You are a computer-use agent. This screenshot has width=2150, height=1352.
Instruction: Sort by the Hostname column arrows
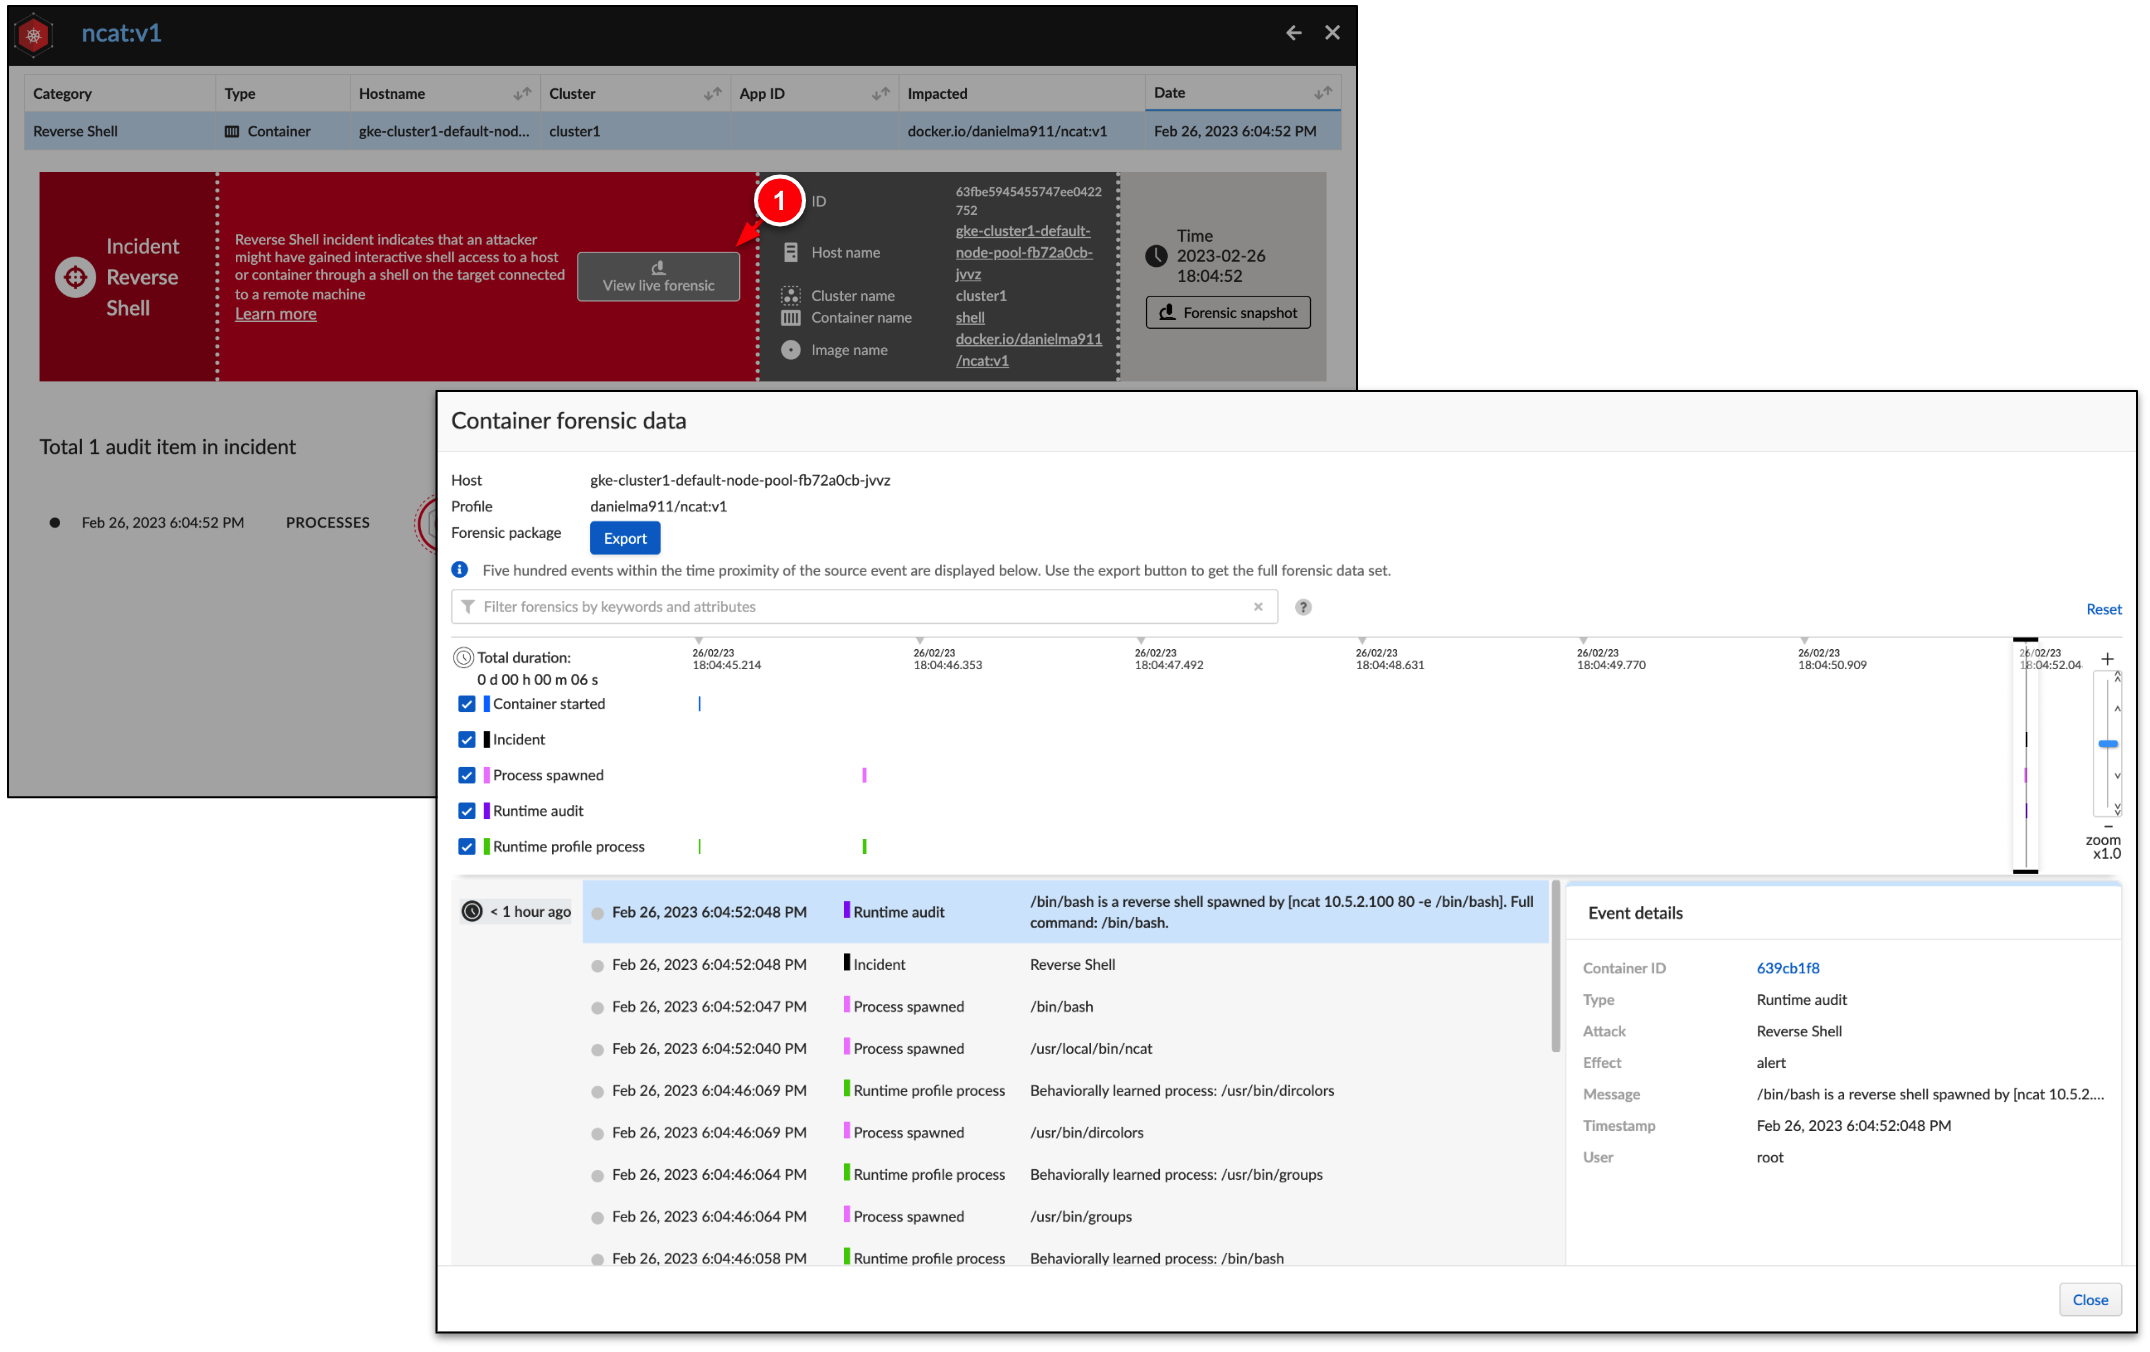[x=521, y=92]
